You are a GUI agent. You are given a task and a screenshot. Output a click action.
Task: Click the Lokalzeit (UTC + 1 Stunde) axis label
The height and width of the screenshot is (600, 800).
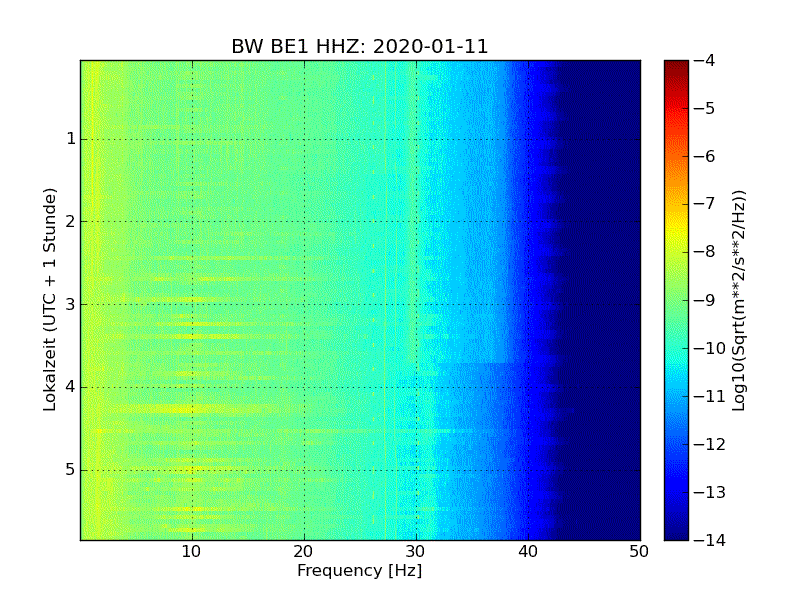(x=49, y=300)
